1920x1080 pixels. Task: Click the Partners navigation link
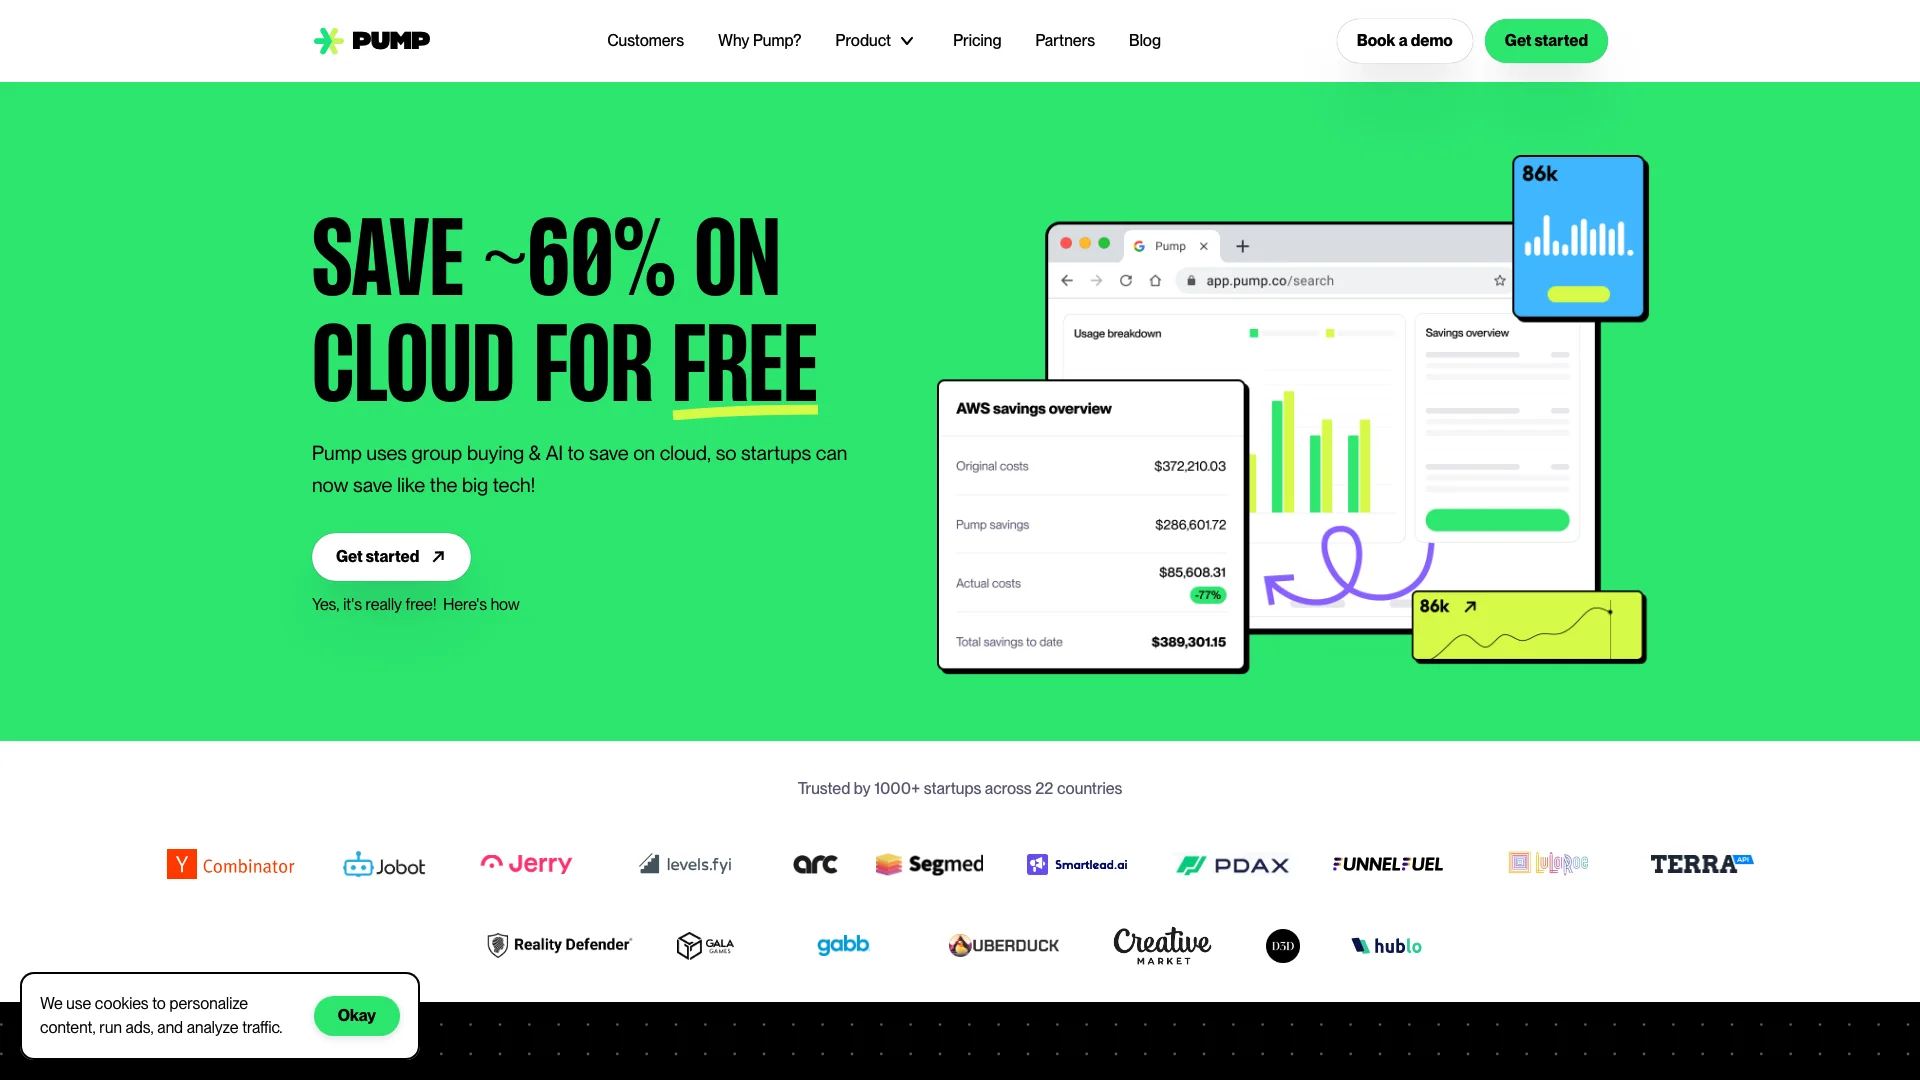1064,40
